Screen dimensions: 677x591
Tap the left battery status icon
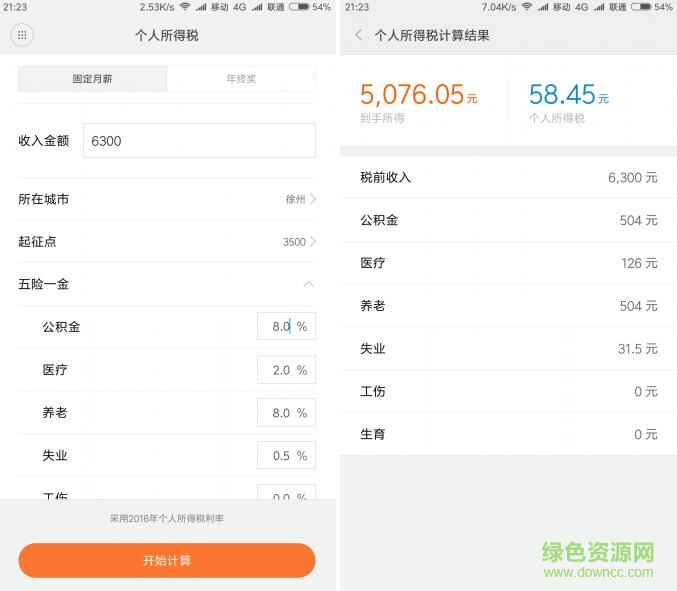pos(299,7)
